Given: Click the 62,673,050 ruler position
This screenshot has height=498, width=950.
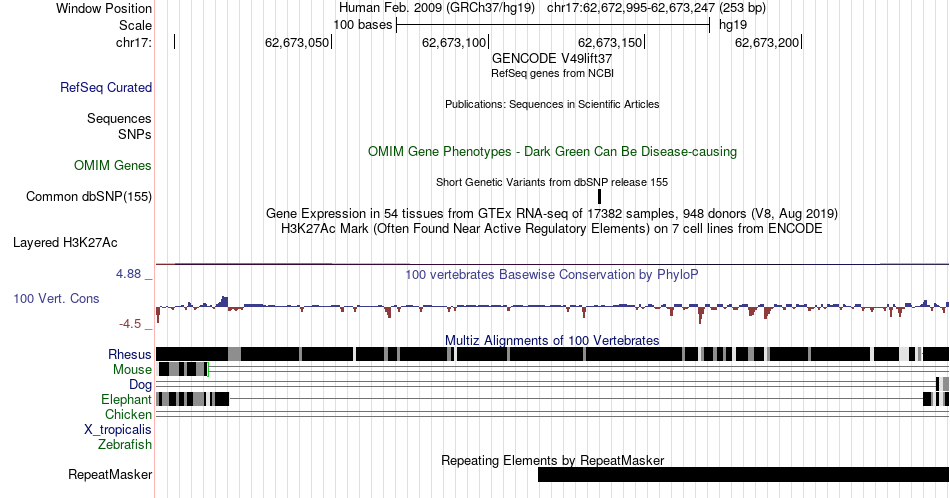Looking at the screenshot, I should coord(297,42).
